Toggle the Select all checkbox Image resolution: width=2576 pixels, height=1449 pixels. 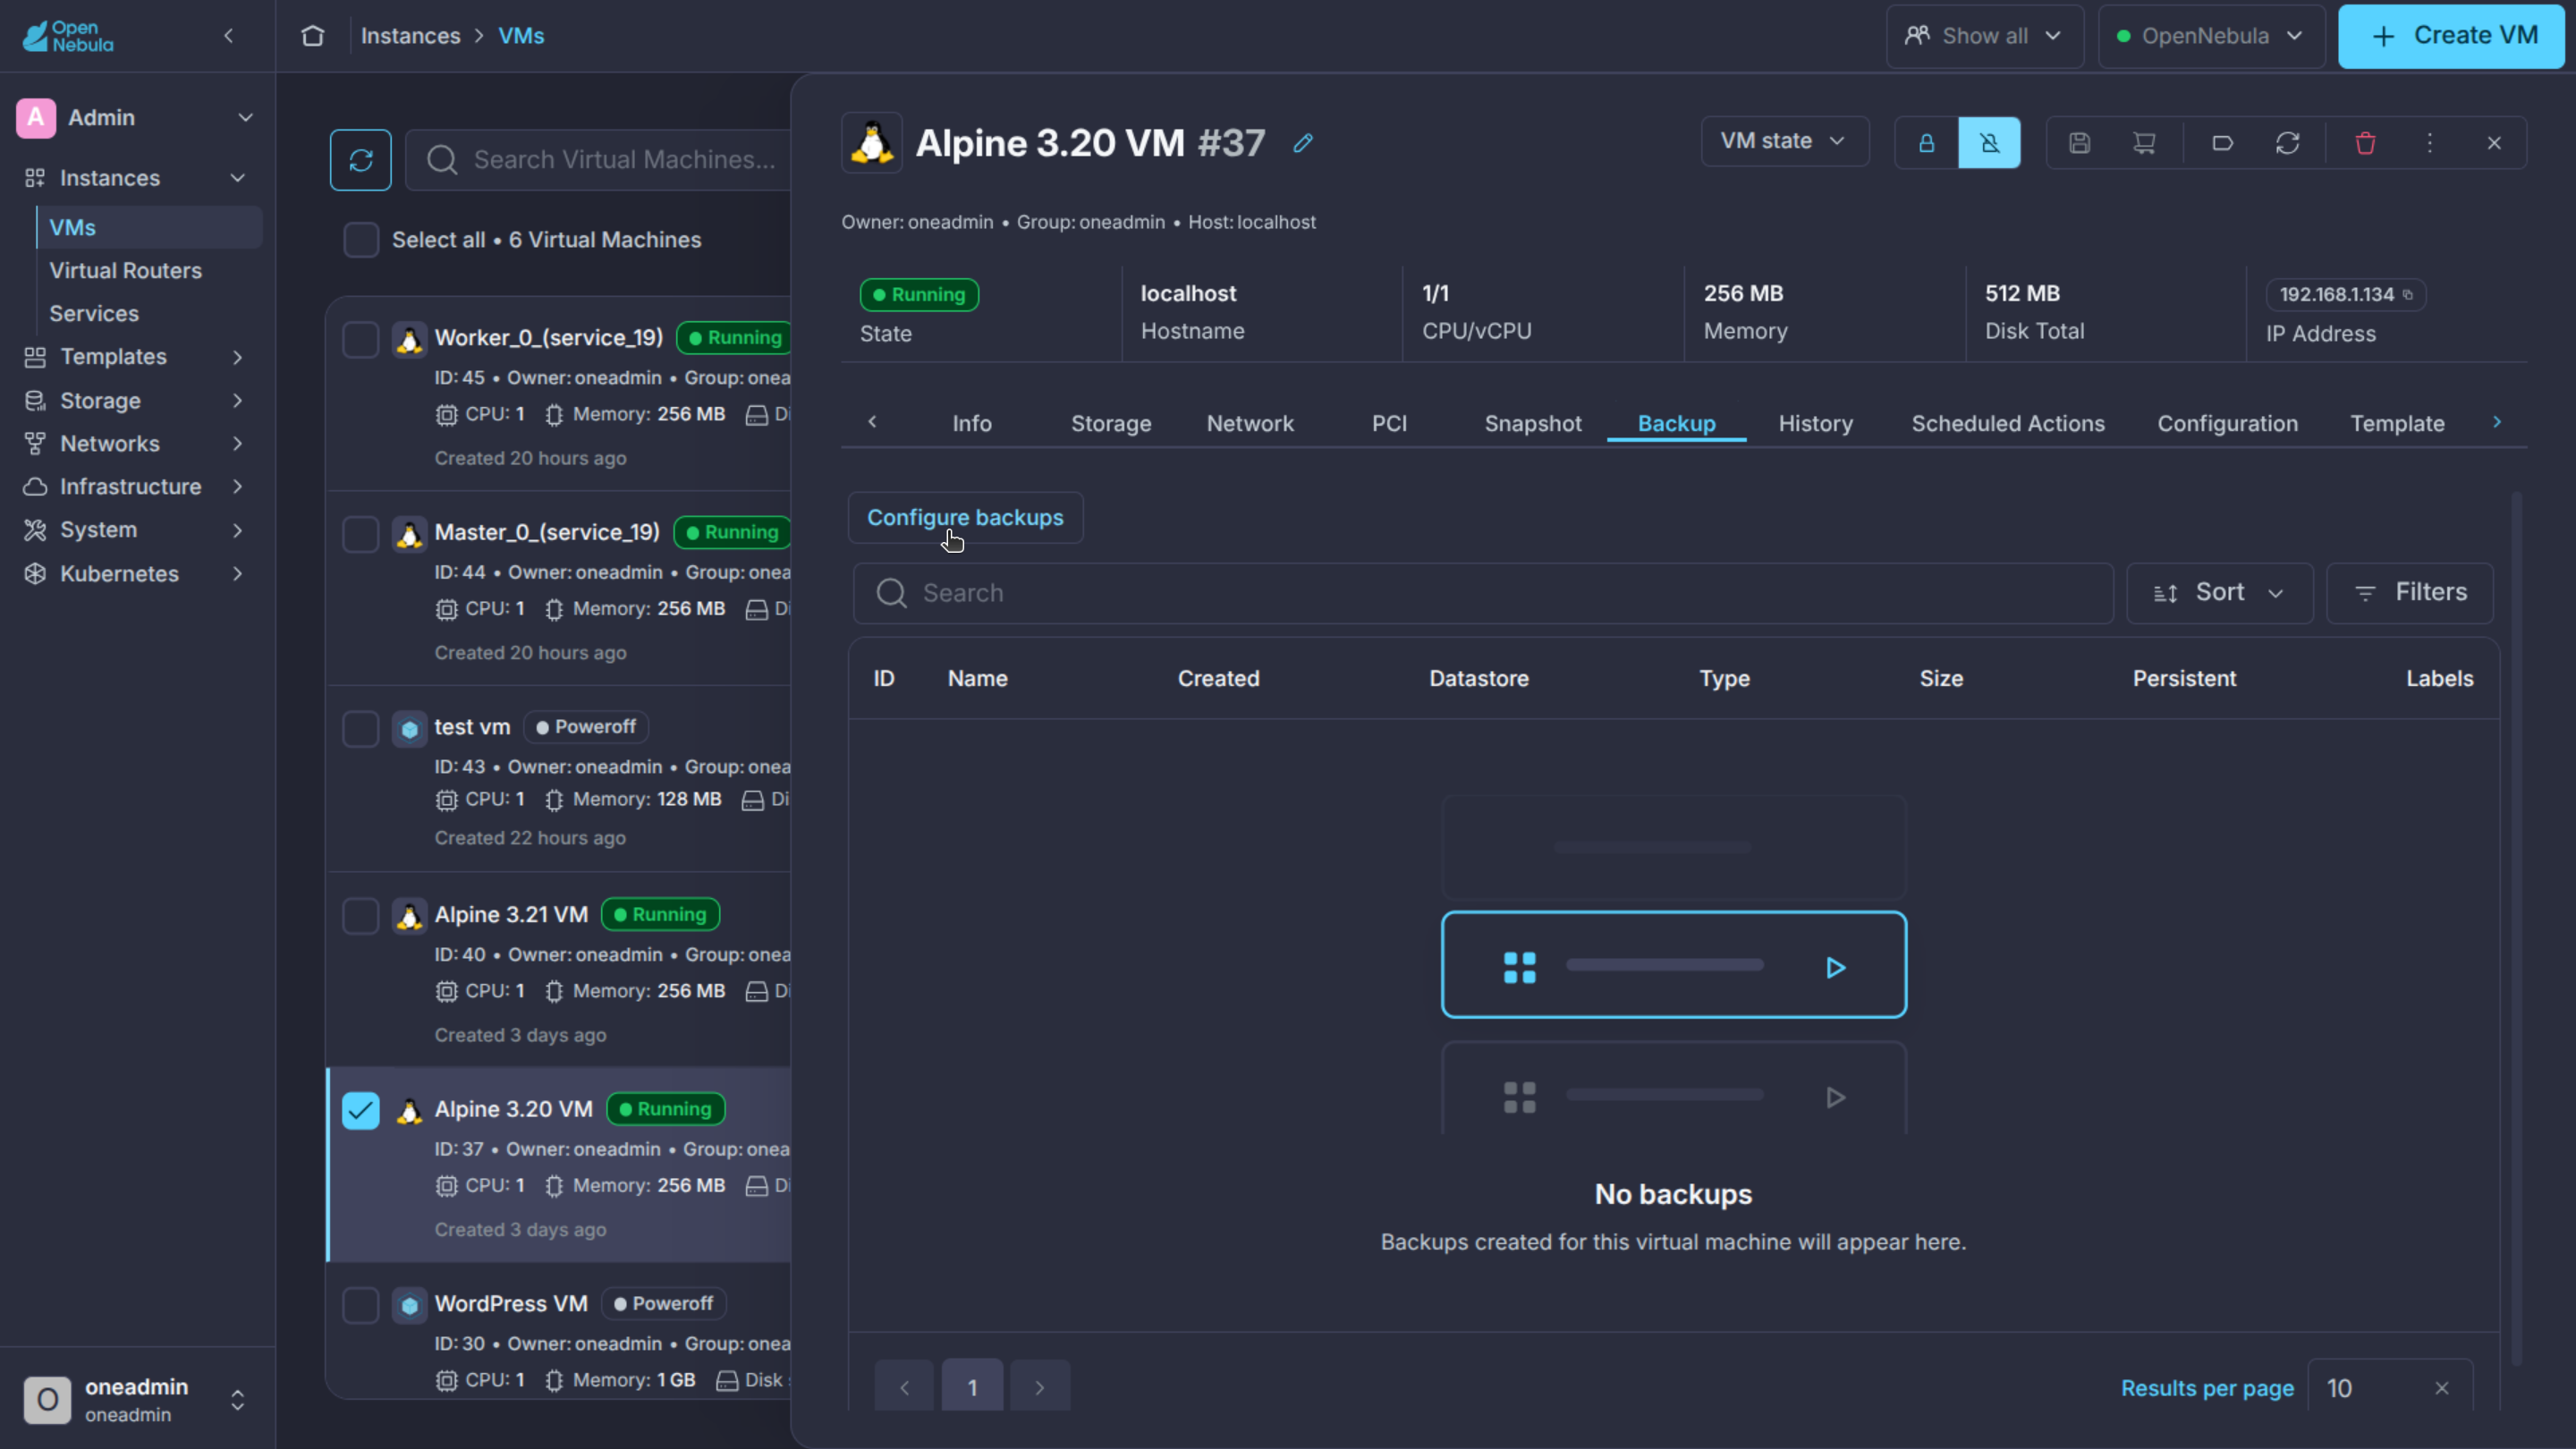tap(361, 240)
